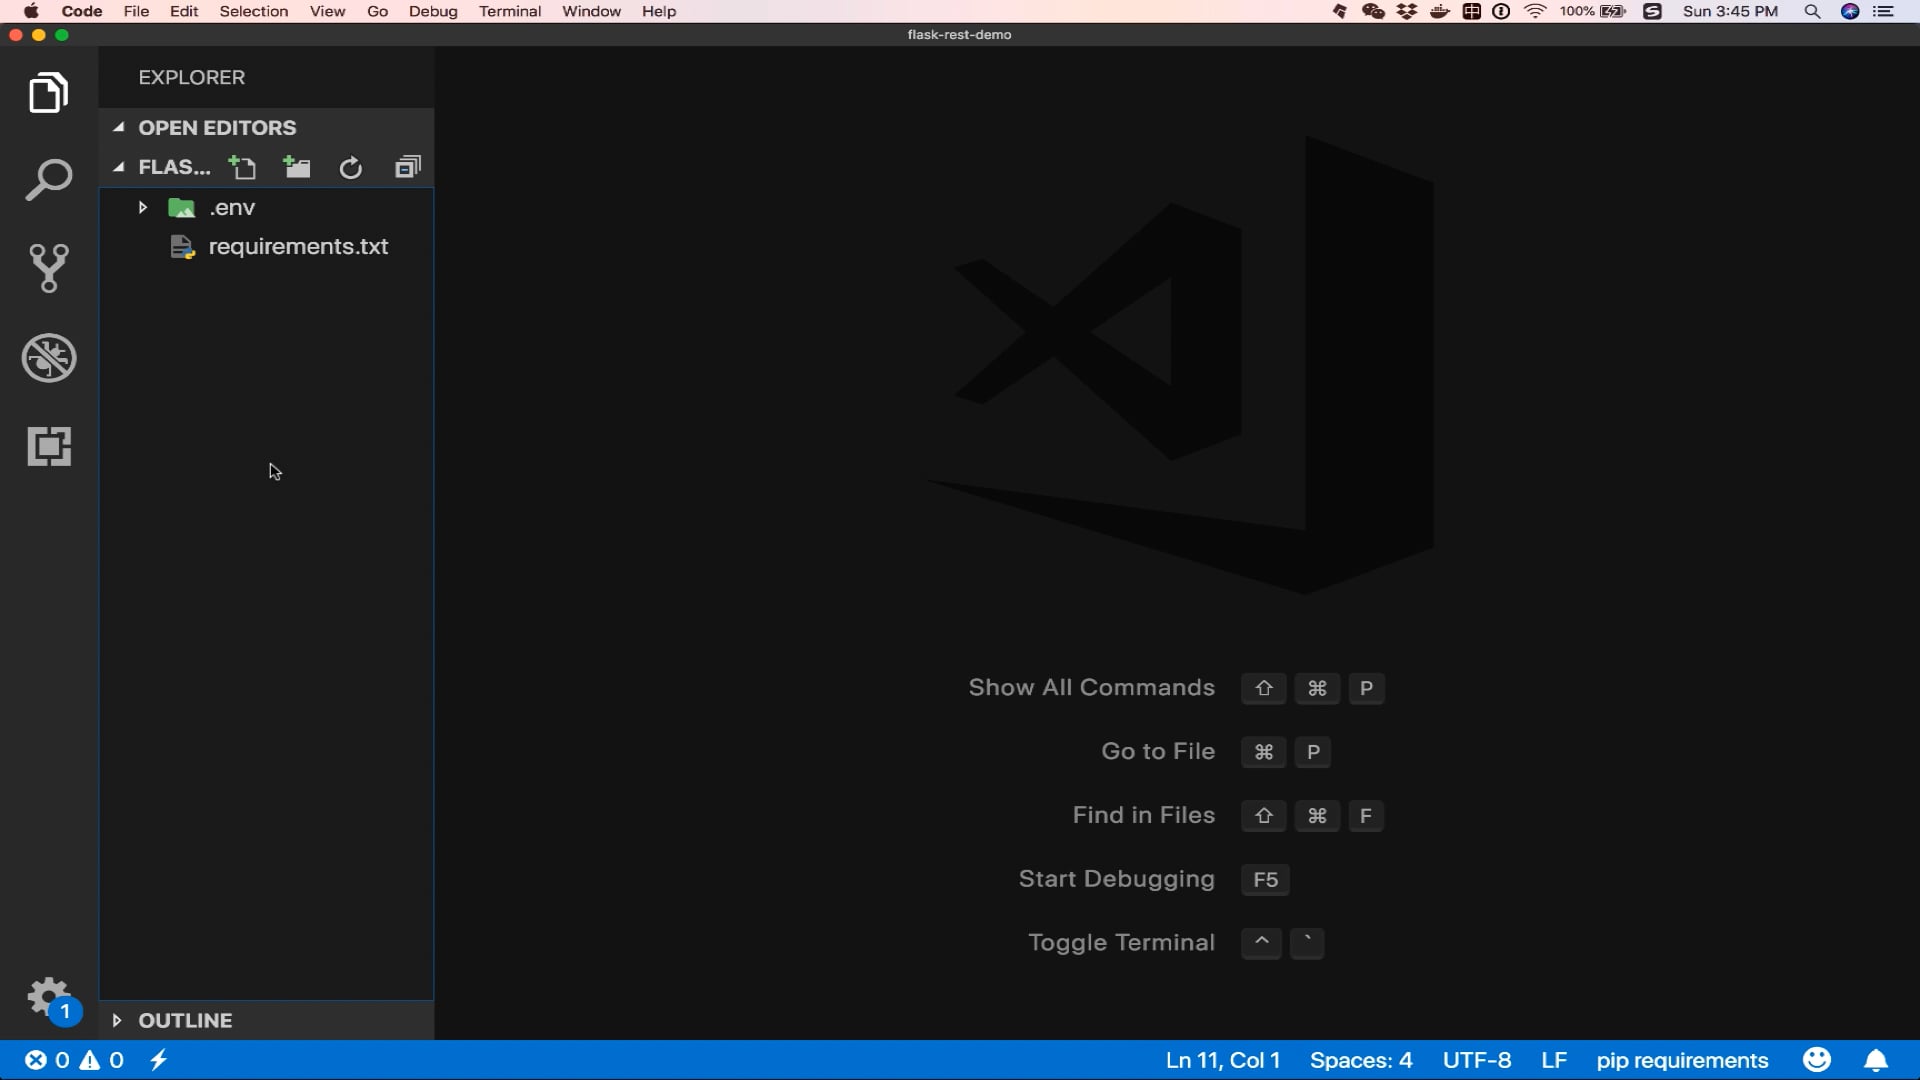Click the New File icon in explorer
The image size is (1920, 1080).
coord(242,168)
